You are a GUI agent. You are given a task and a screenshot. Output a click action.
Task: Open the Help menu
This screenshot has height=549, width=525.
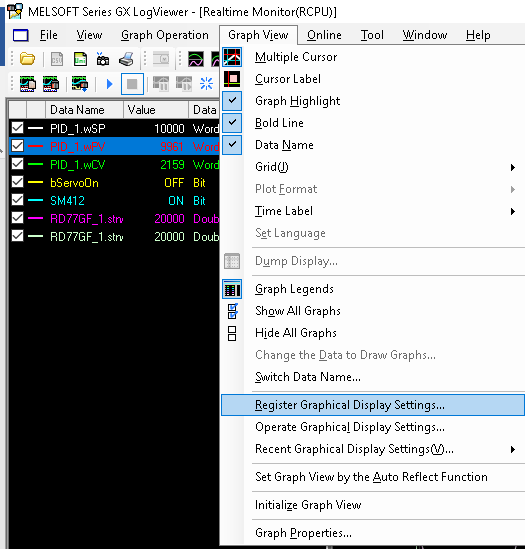478,35
